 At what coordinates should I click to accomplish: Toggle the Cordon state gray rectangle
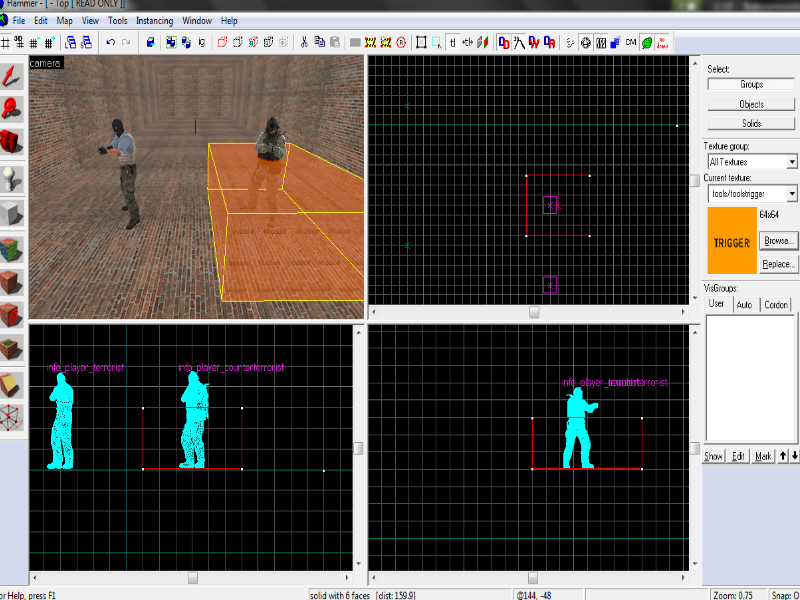[x=355, y=42]
